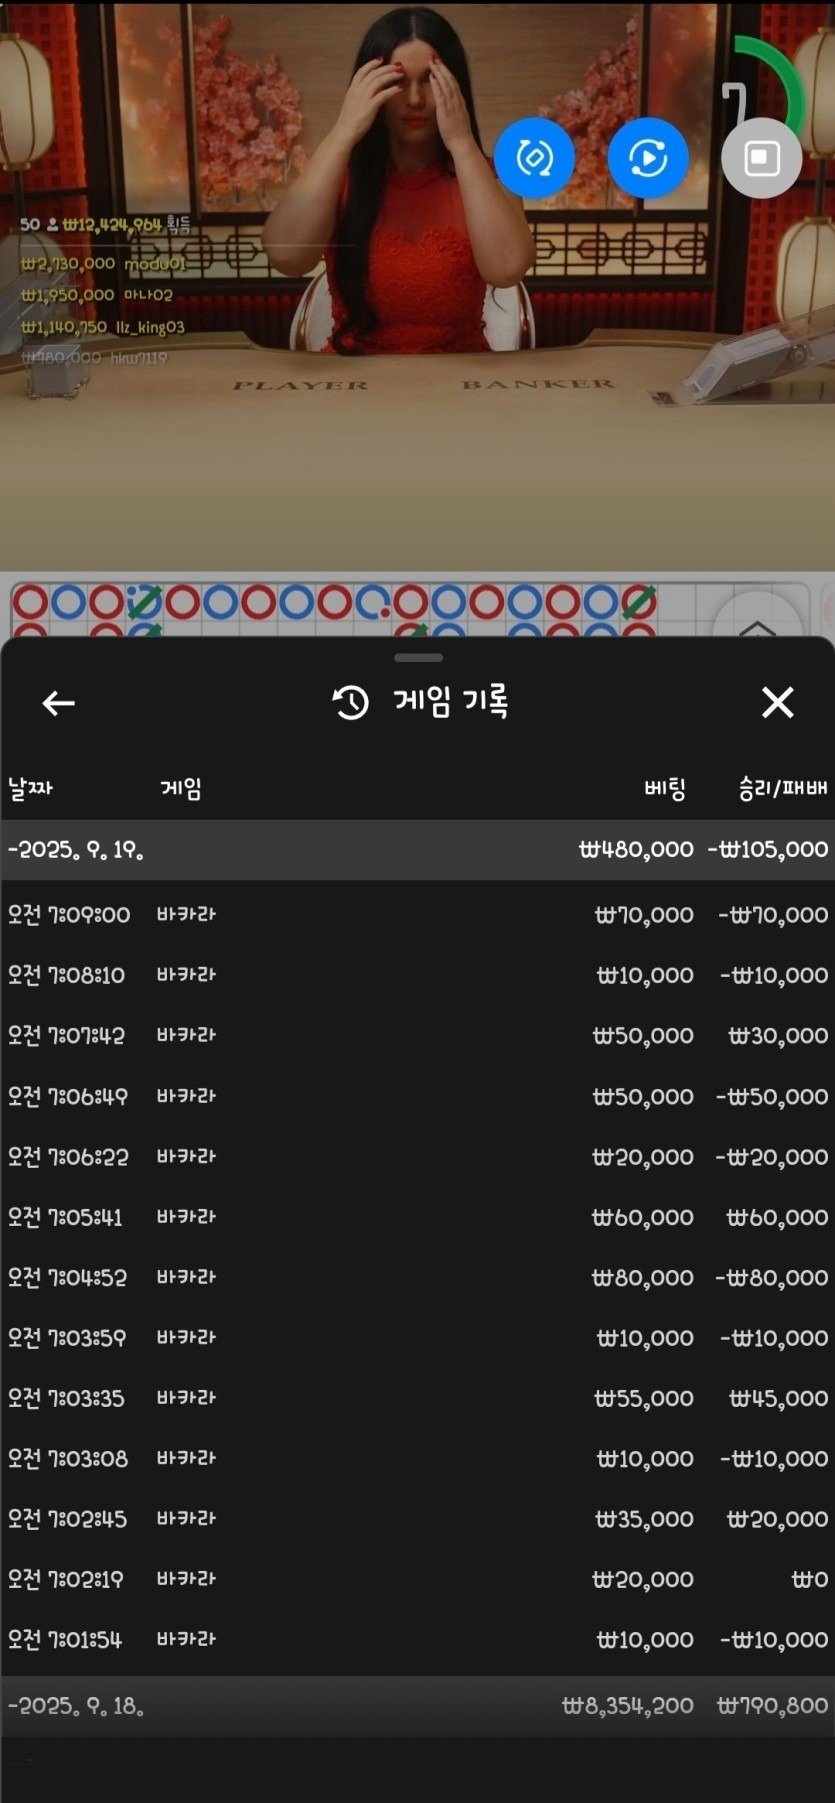Tap the 50 players winnings summary line
This screenshot has width=835, height=1803.
pyautogui.click(x=105, y=225)
